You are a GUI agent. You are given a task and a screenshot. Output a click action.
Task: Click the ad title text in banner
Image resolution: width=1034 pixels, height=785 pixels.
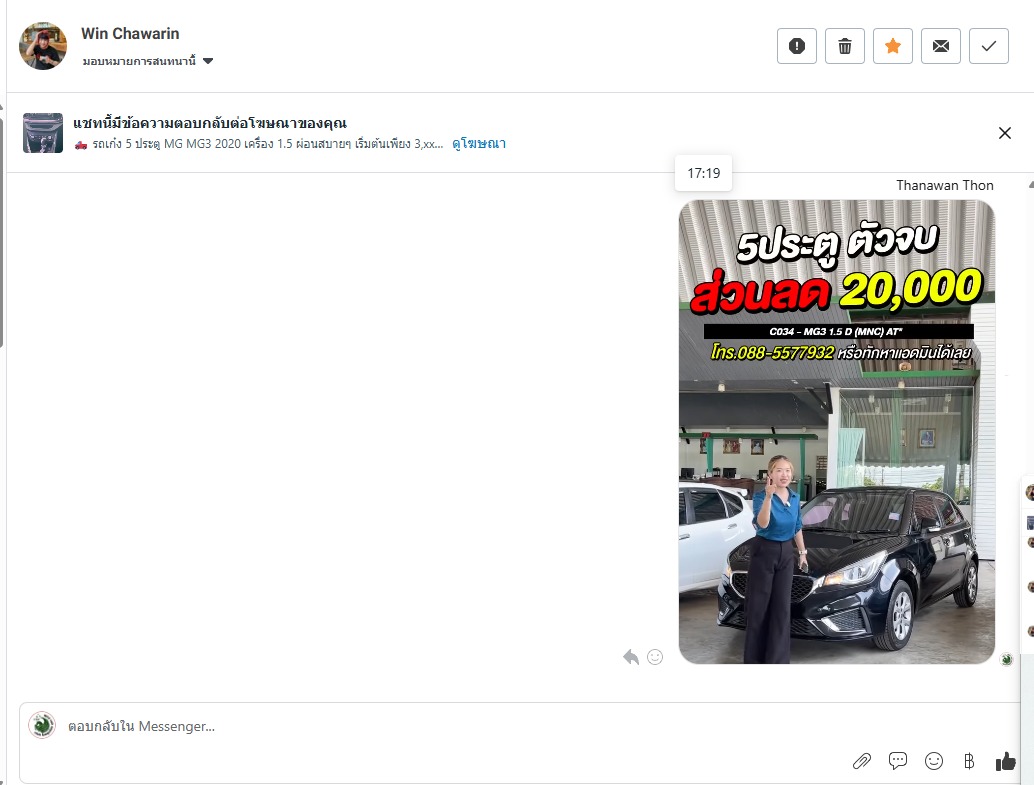tap(210, 123)
